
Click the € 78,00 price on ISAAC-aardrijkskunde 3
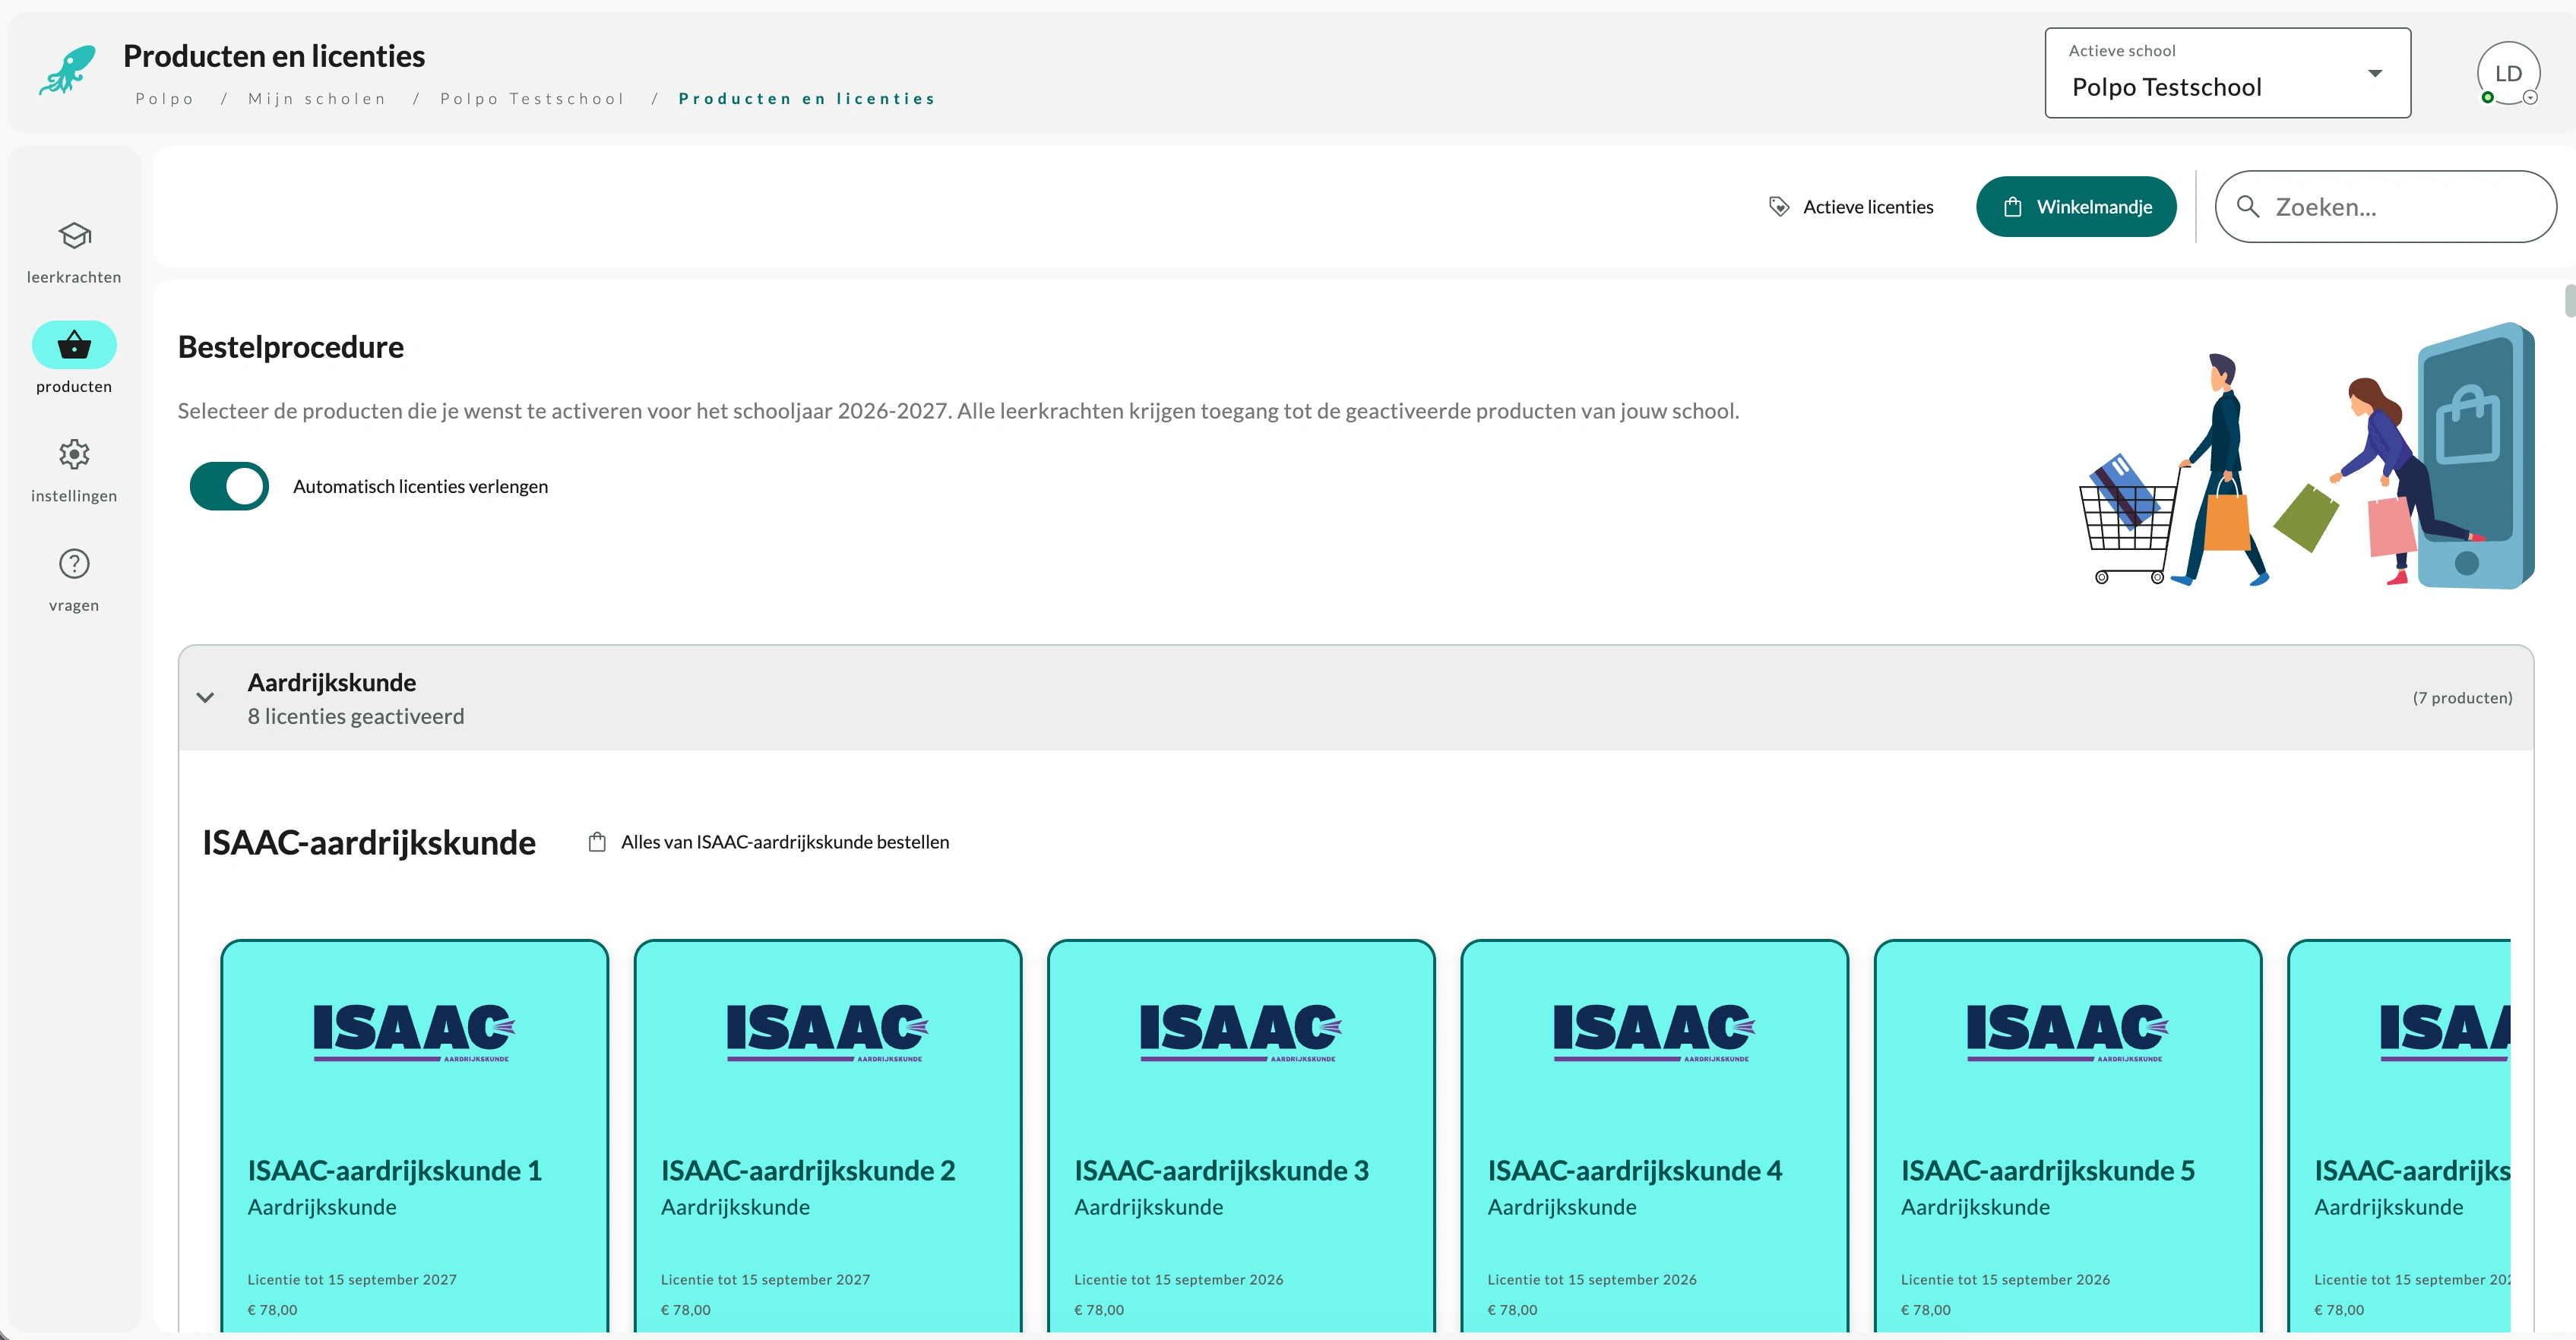pyautogui.click(x=1099, y=1310)
